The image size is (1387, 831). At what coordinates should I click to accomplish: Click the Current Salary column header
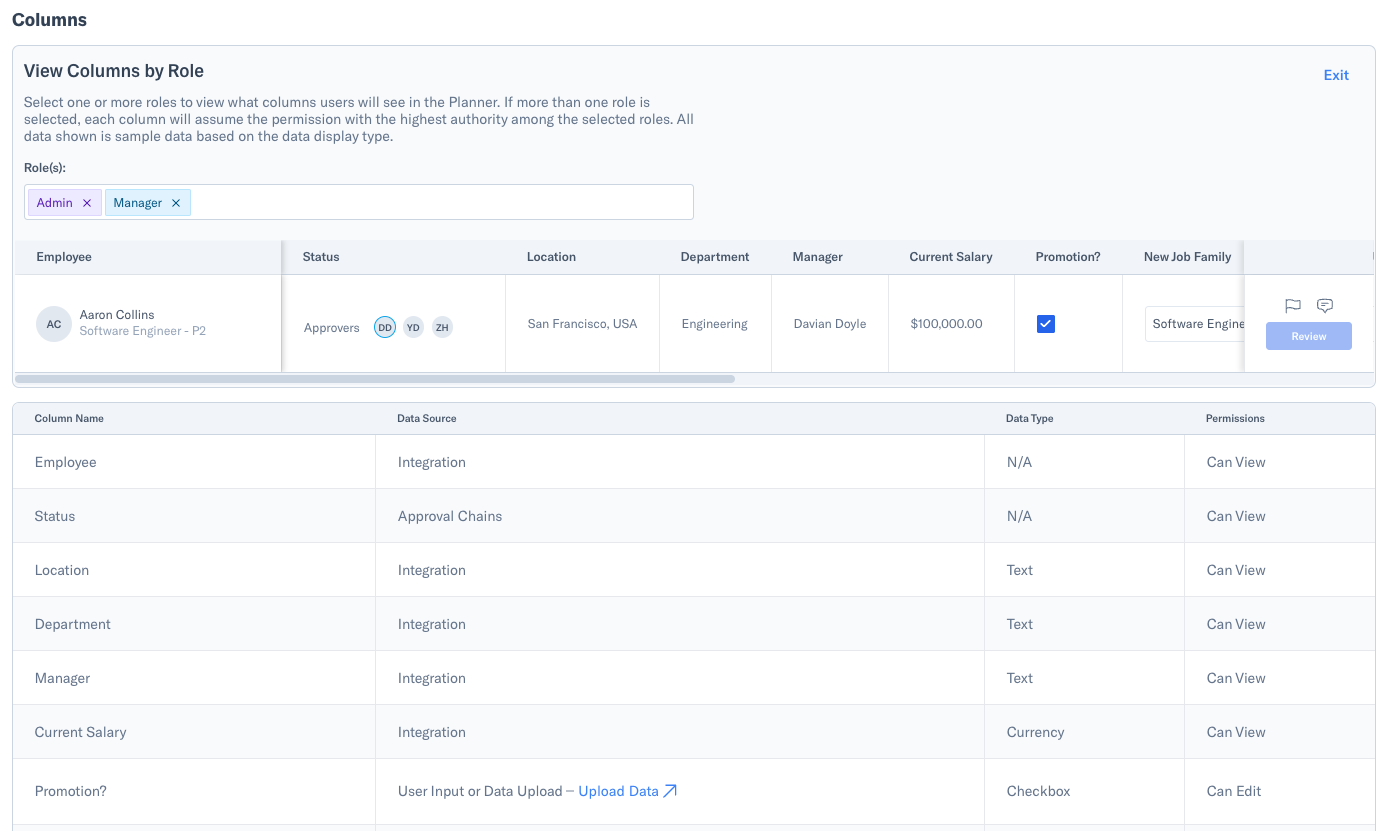(x=950, y=257)
